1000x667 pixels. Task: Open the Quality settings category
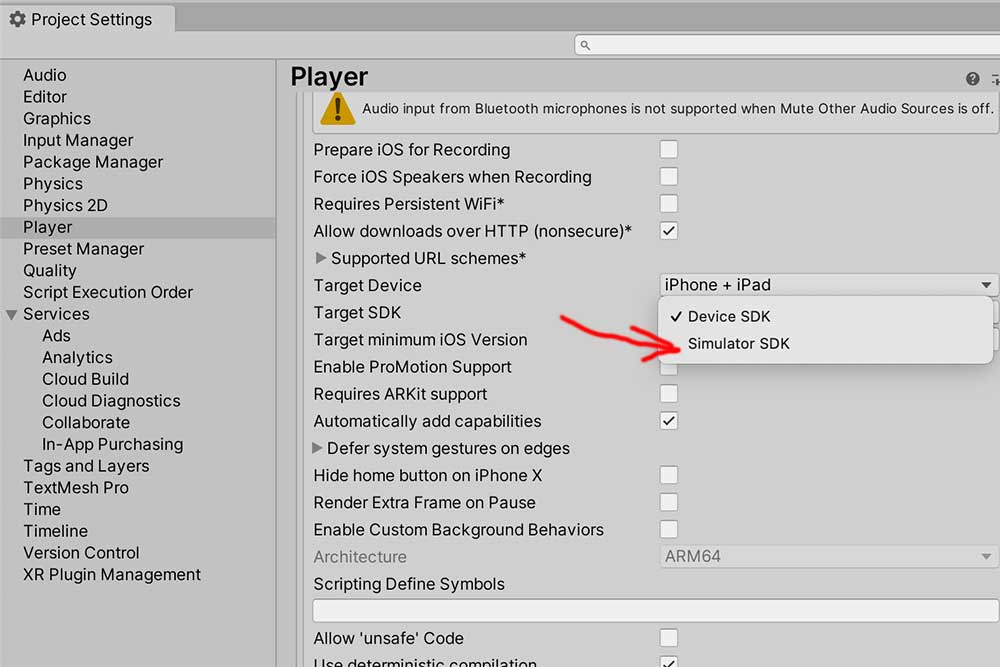pos(50,270)
